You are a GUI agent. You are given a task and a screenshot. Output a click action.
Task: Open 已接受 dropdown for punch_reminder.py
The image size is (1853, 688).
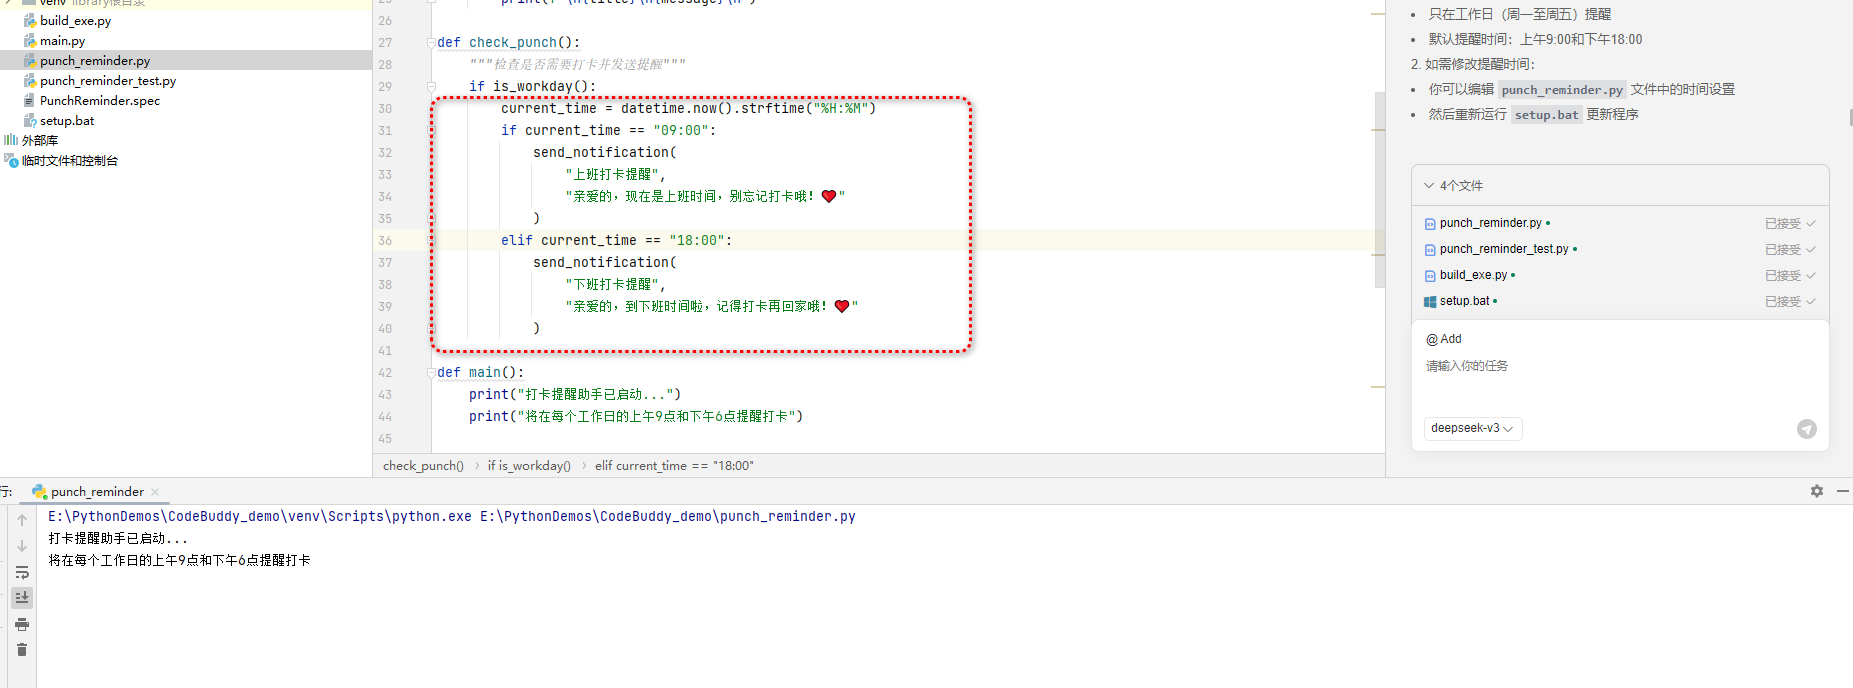pos(1790,224)
